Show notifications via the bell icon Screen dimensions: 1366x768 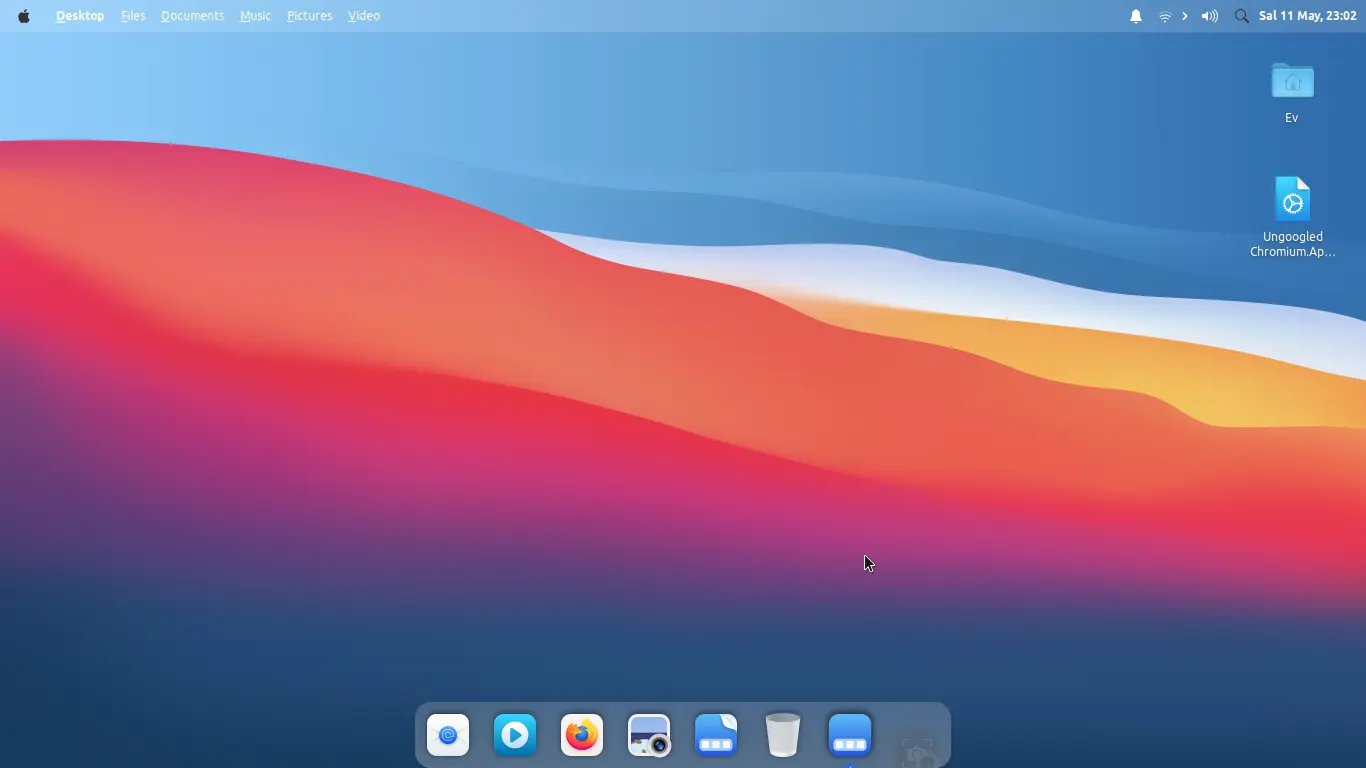click(x=1136, y=16)
